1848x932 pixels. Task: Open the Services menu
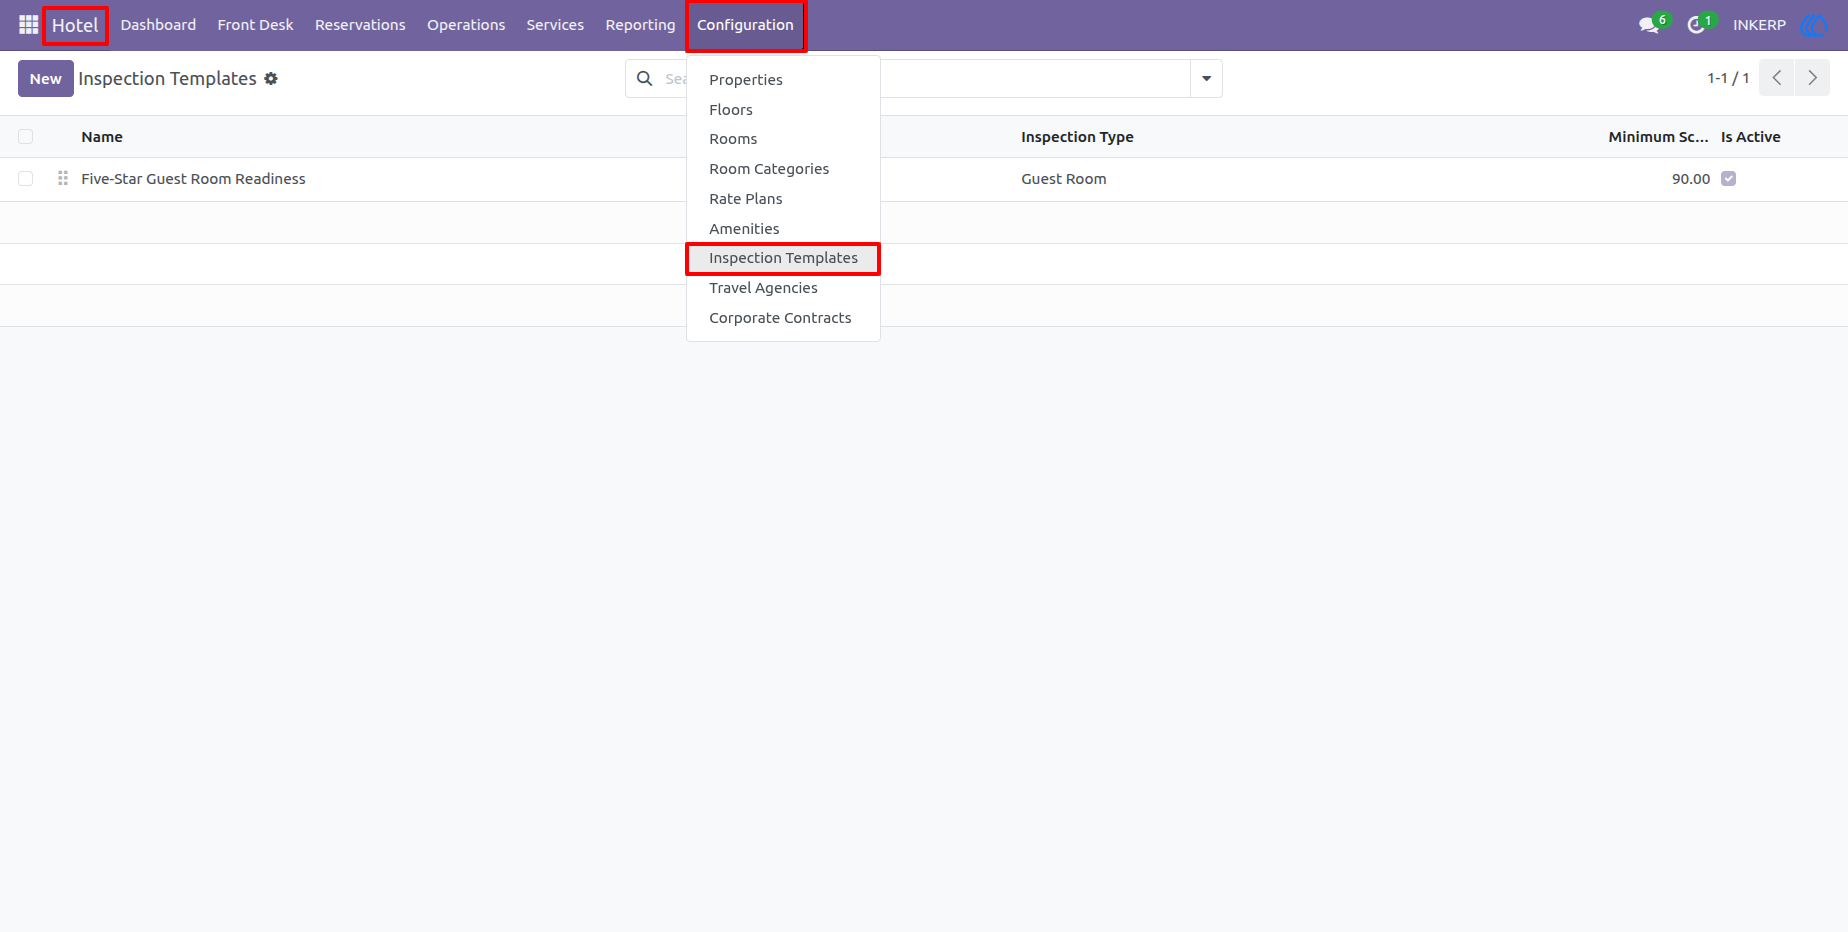click(555, 25)
